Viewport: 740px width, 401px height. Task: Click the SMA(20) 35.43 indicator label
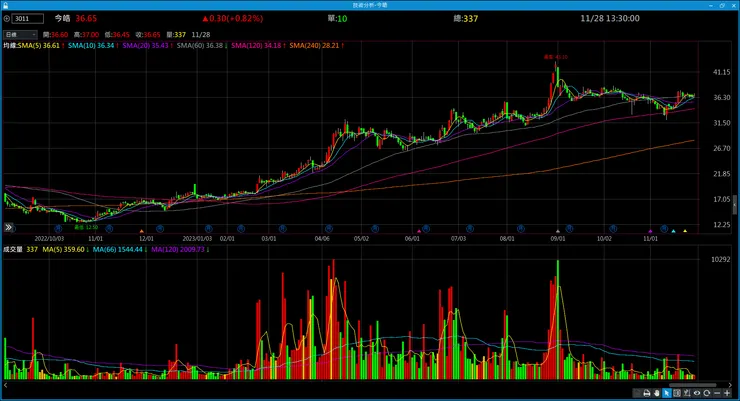tap(145, 46)
